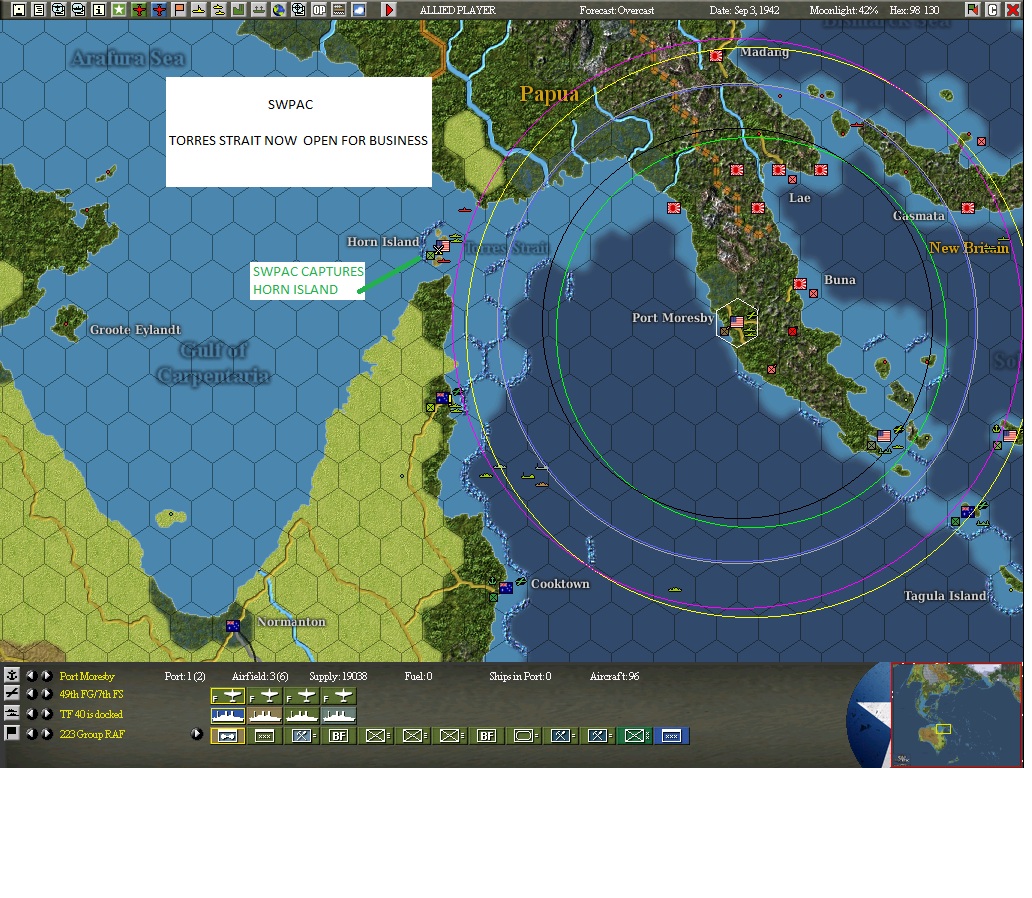This screenshot has height=898, width=1032.
Task: Click the ship icon beside TF 40
Action: (x=11, y=713)
